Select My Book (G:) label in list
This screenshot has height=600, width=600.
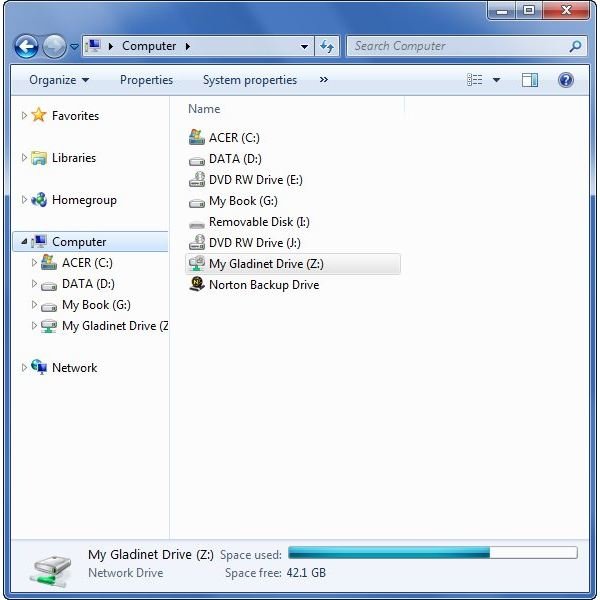click(x=243, y=201)
